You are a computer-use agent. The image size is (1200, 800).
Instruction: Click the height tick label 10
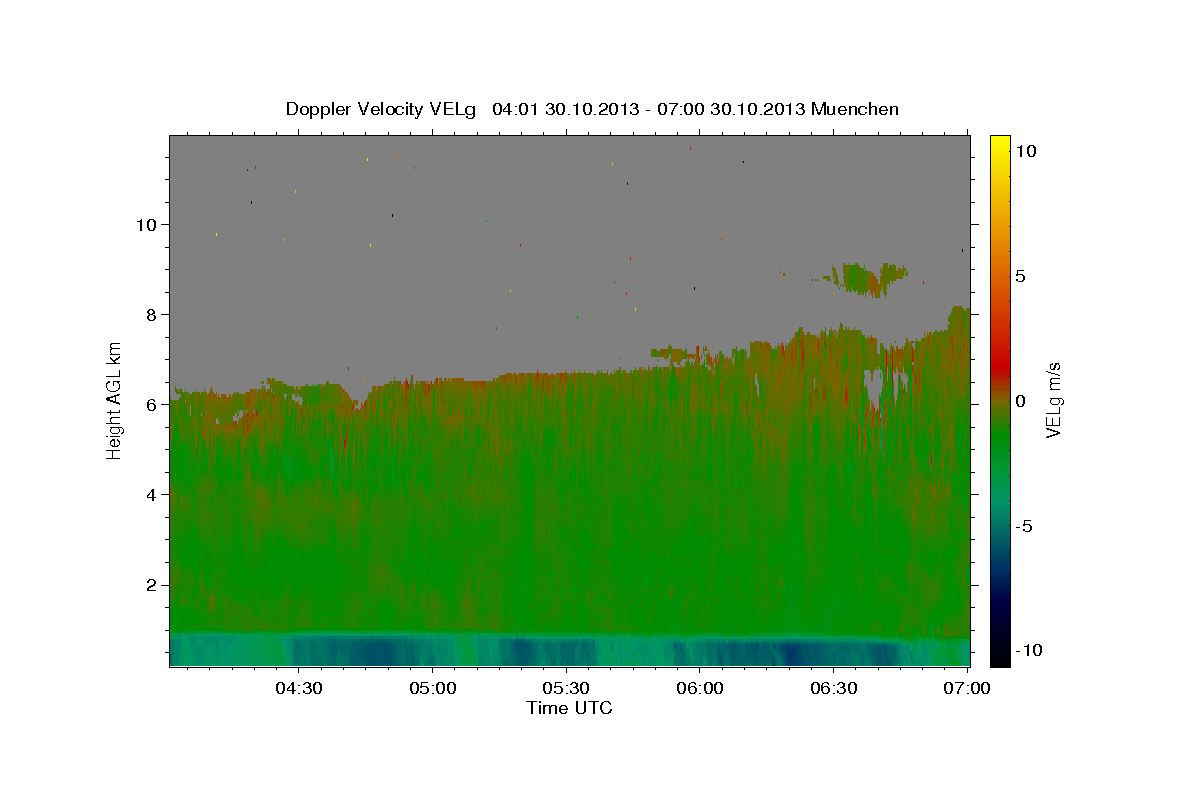148,224
